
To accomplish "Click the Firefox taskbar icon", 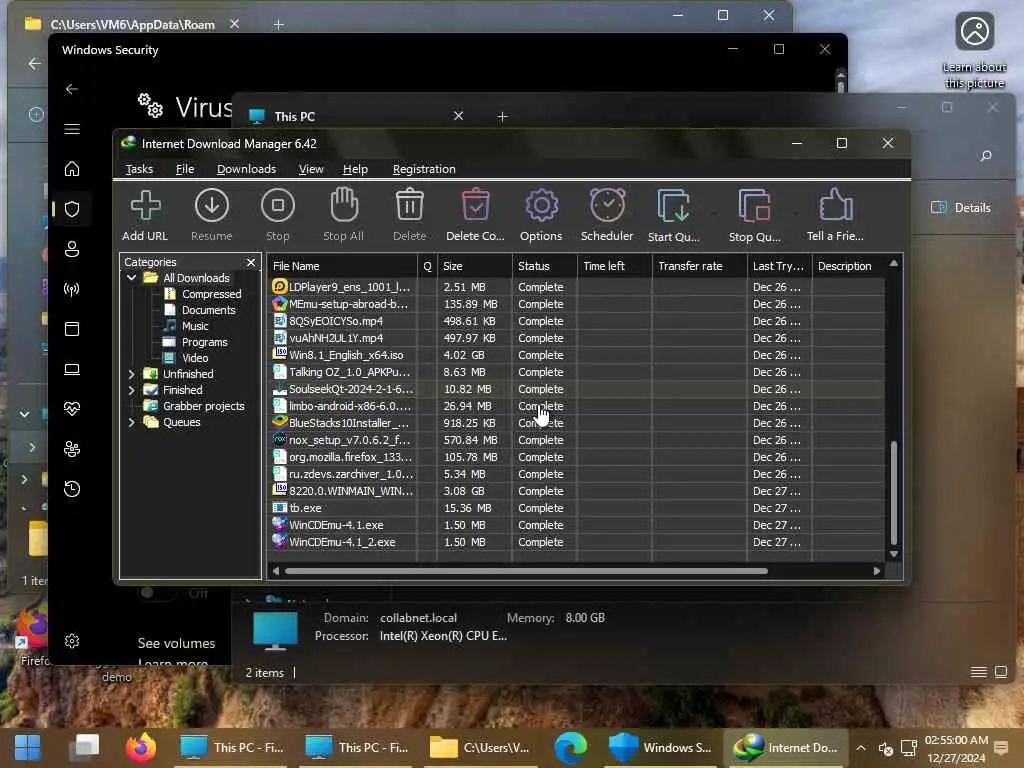I will coord(141,747).
